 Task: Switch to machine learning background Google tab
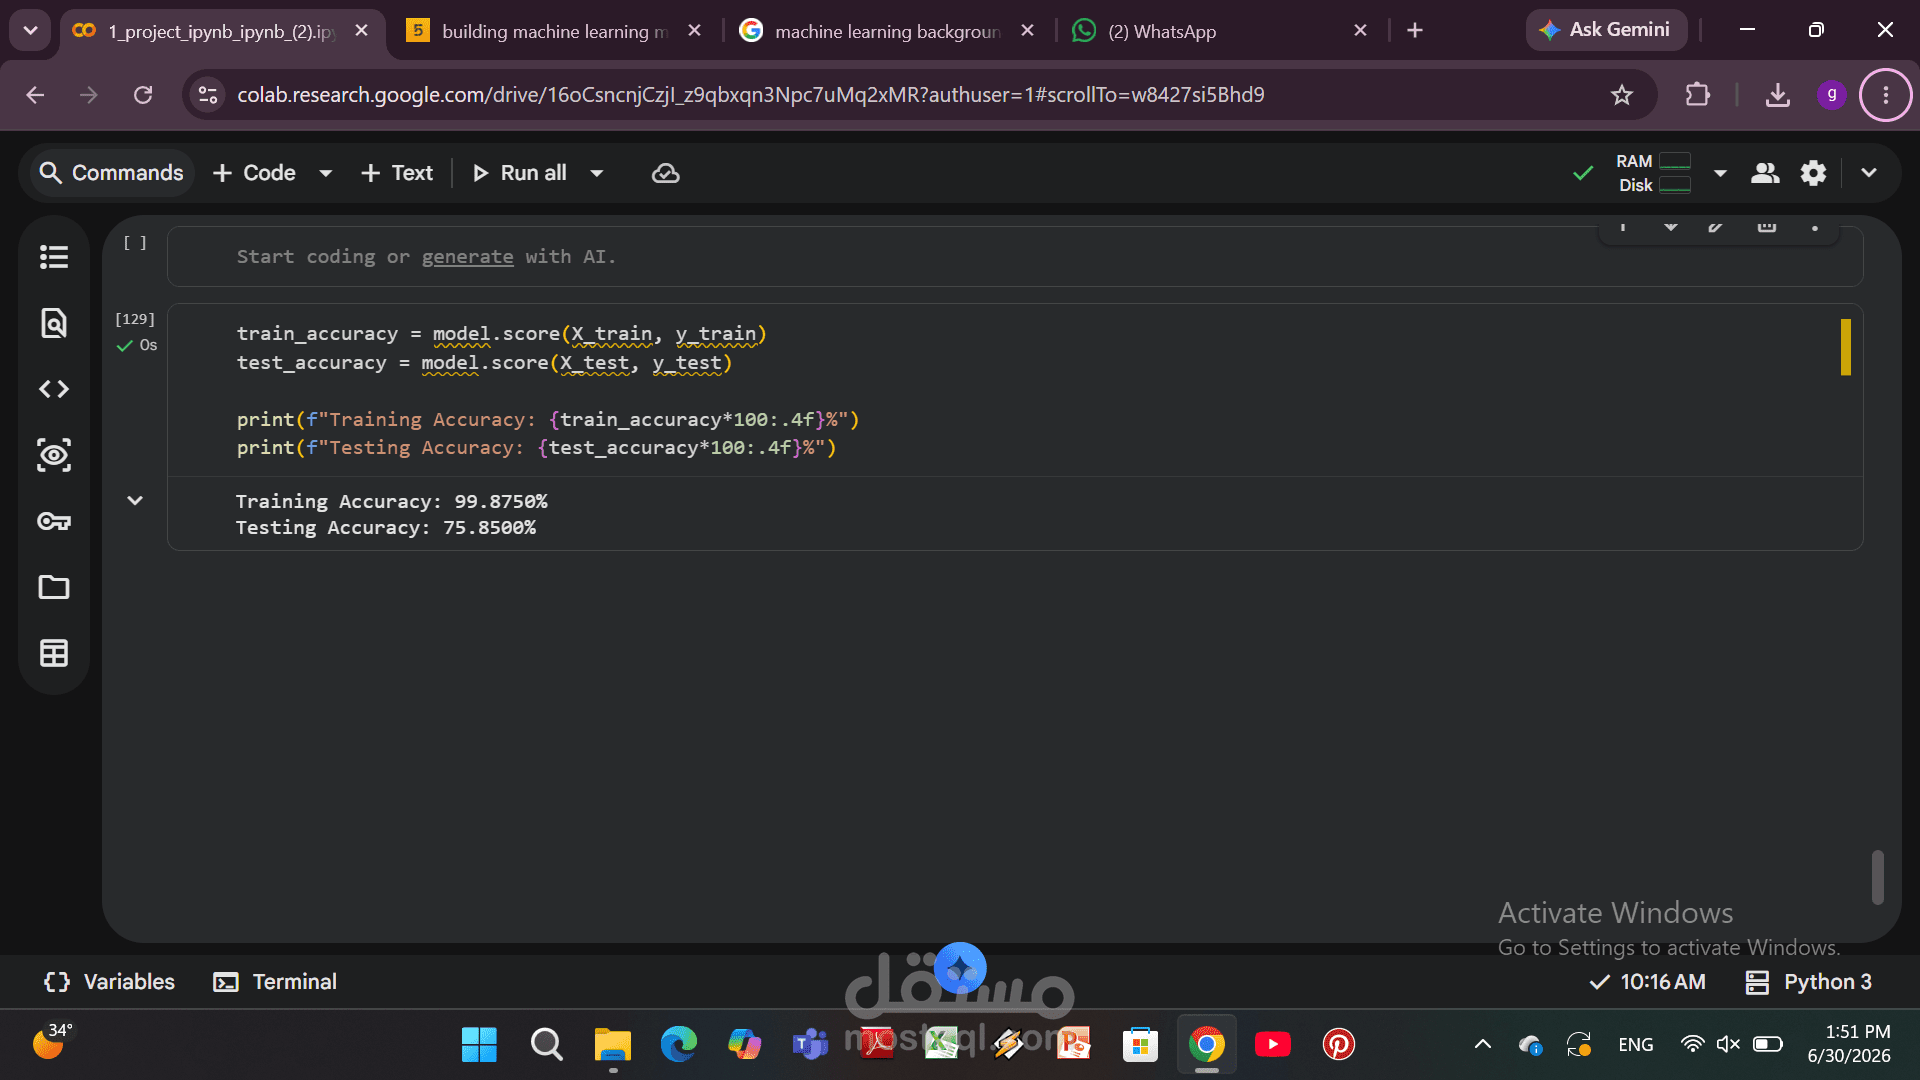887,31
